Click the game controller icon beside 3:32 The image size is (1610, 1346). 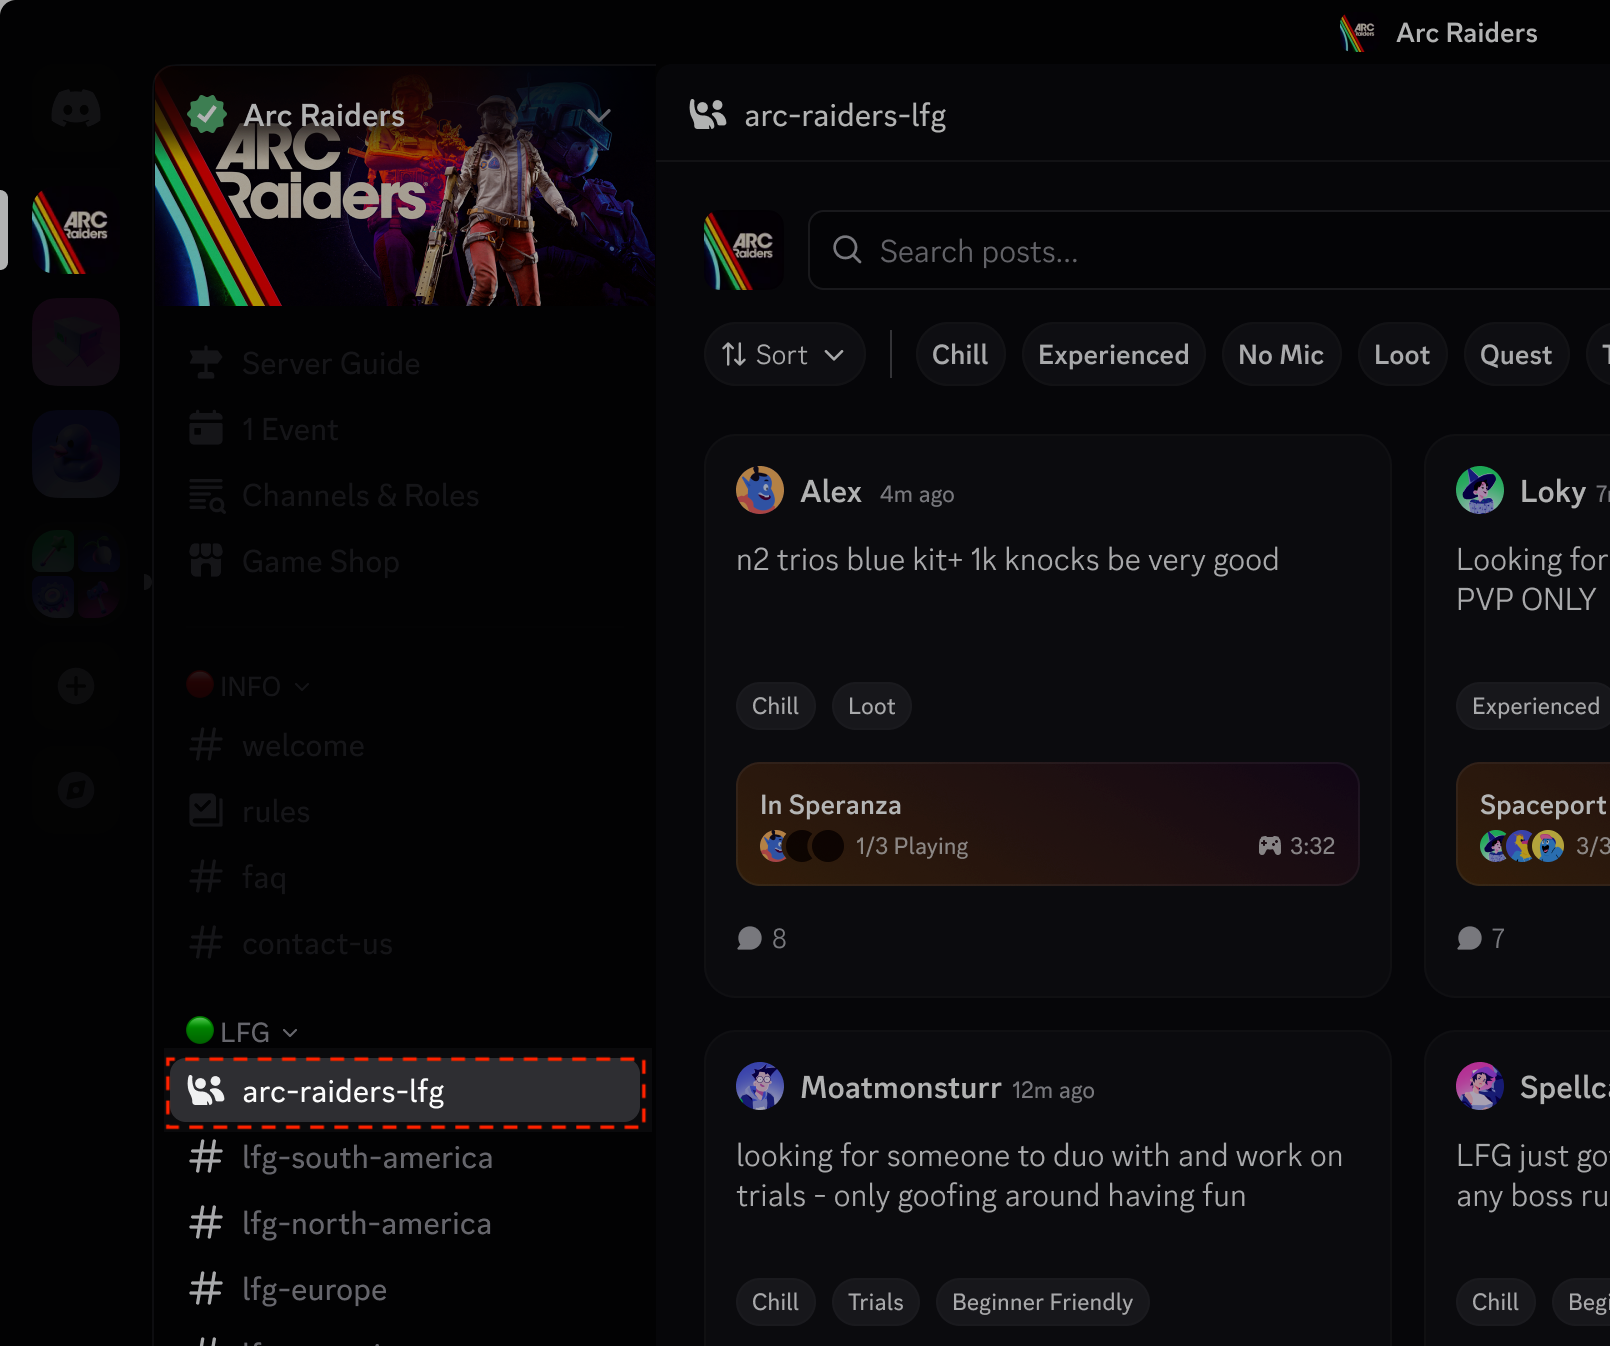coord(1269,846)
